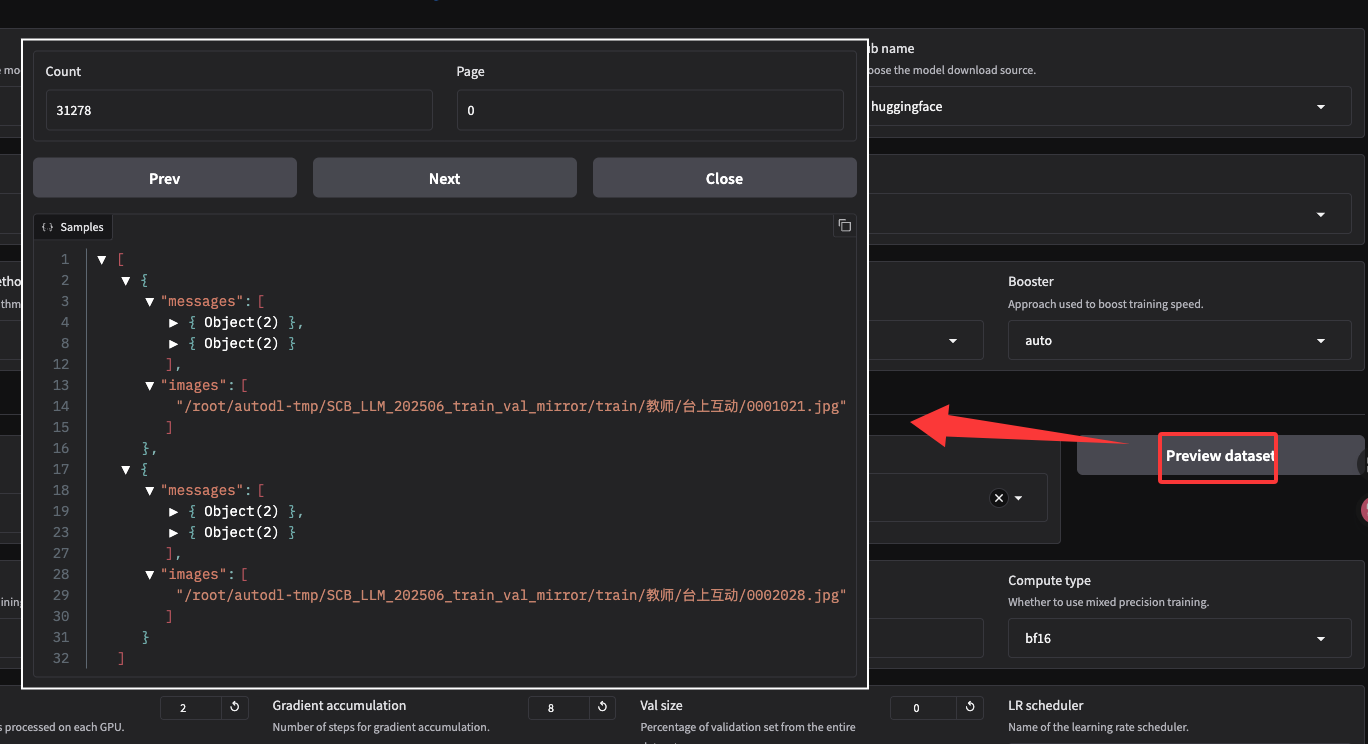Open the dataset dropdown arrow beside the X

point(1019,498)
